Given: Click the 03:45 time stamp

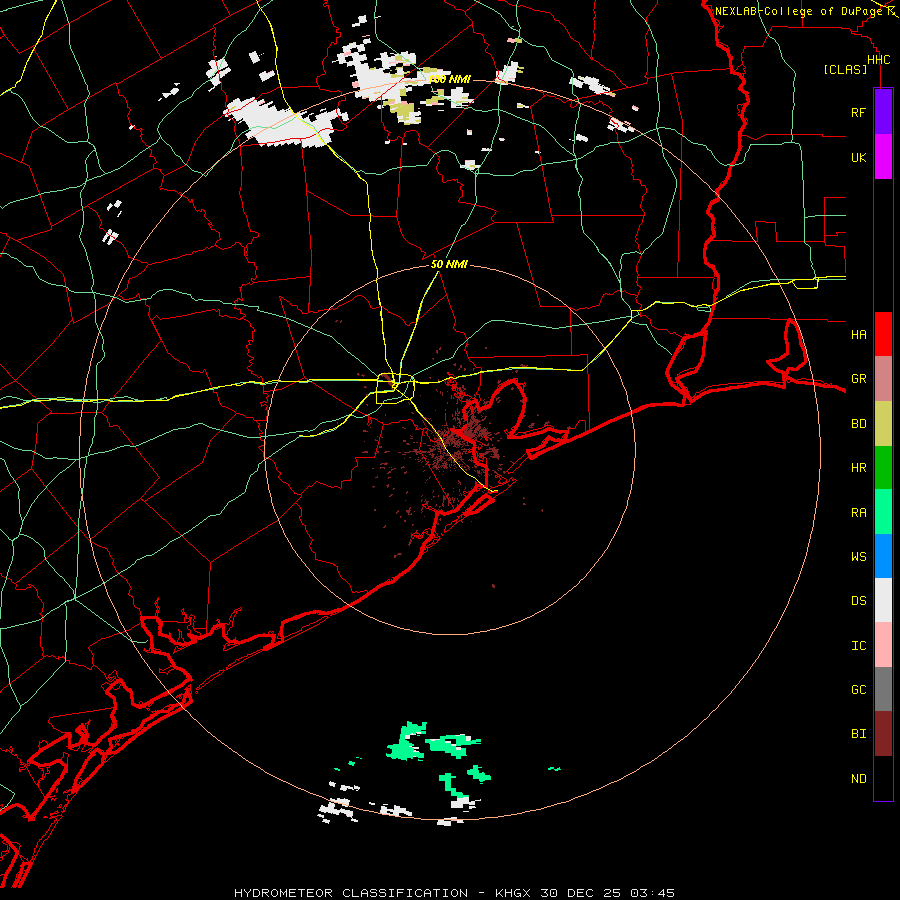Looking at the screenshot, I should (x=651, y=893).
